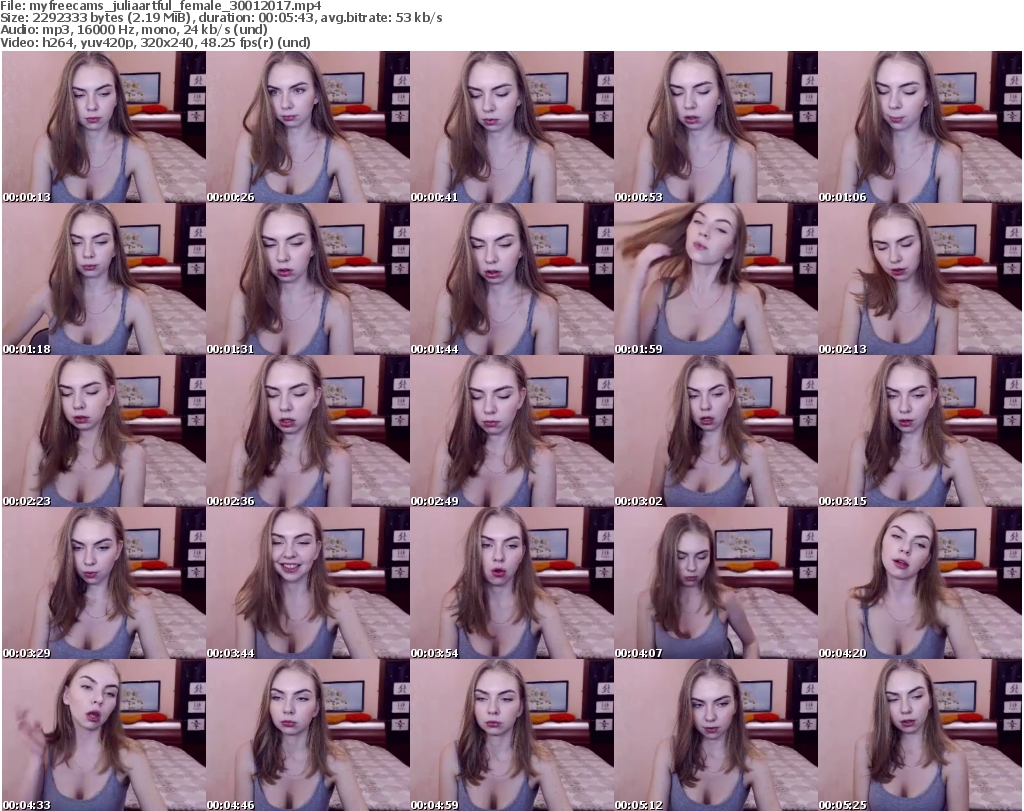The image size is (1024, 811).
Task: Select the thumbnail timestamped 00:03:02
Action: pyautogui.click(x=716, y=431)
